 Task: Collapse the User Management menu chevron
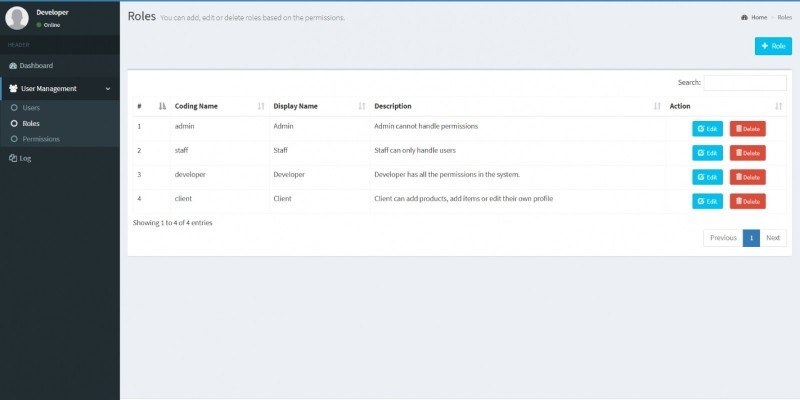click(108, 89)
